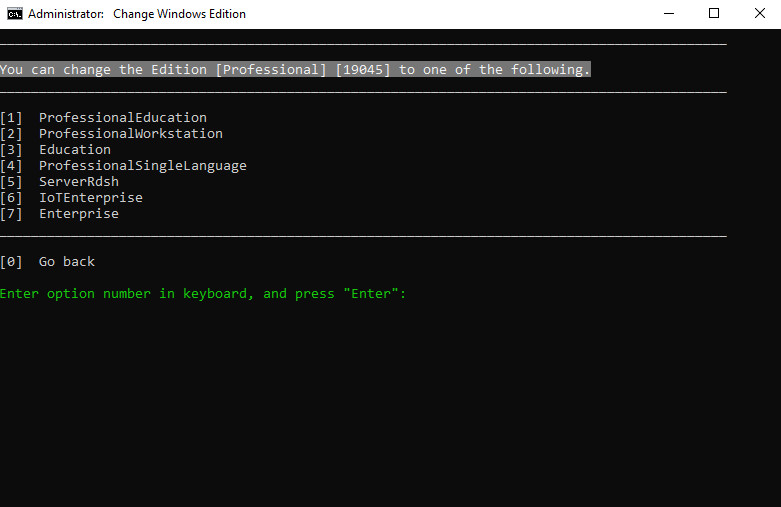Click the [7] option number
This screenshot has height=507, width=781.
pyautogui.click(x=11, y=214)
